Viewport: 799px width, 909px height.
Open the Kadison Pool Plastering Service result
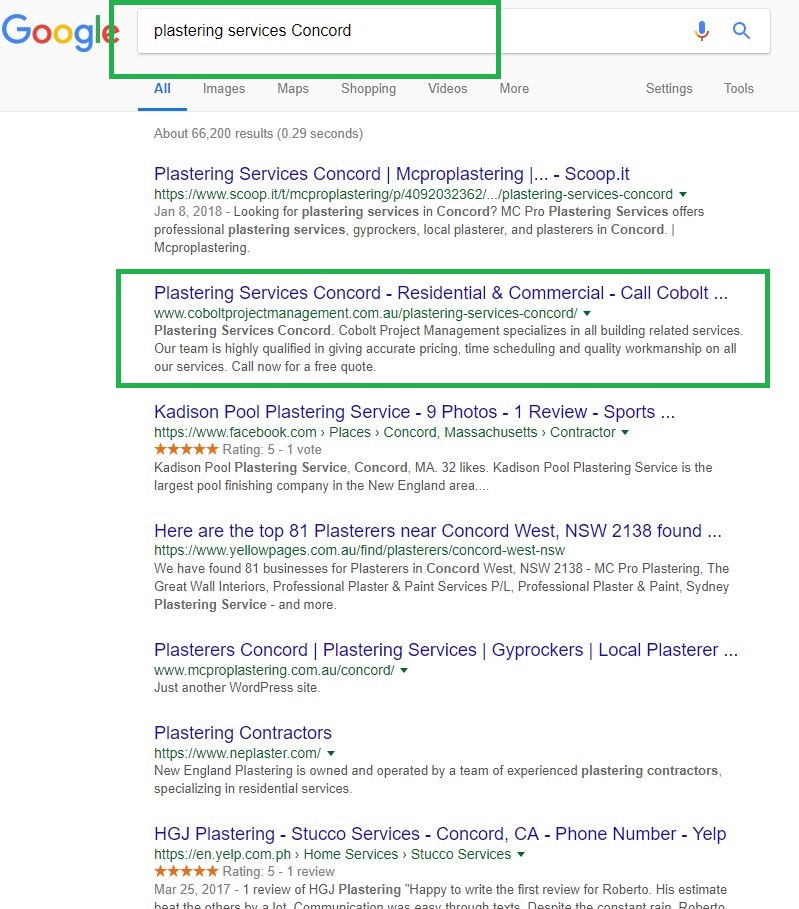(x=414, y=412)
